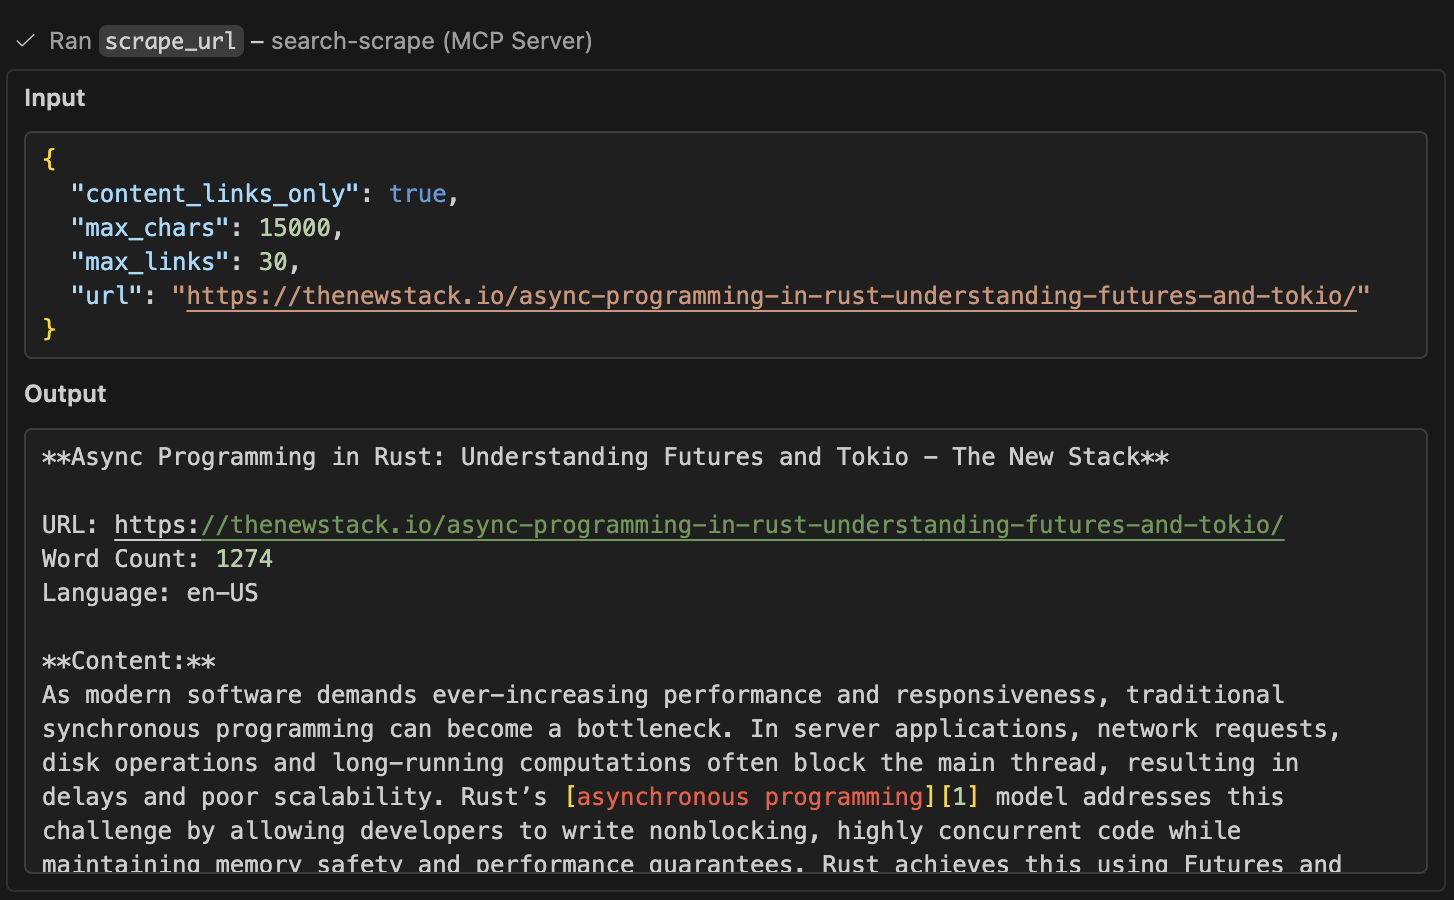Screen dimensions: 1454x900
Task: Click the checkmark icon next to Ran
Action: coord(25,41)
